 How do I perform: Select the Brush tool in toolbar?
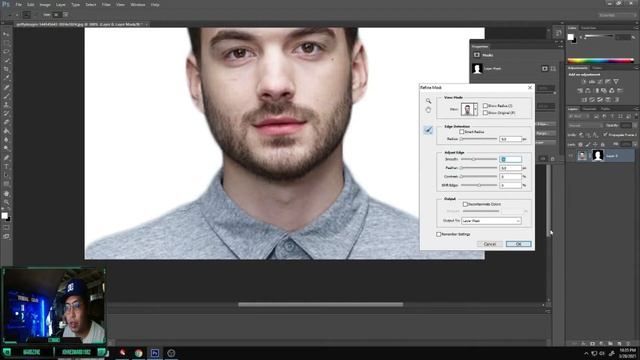pos(6,96)
